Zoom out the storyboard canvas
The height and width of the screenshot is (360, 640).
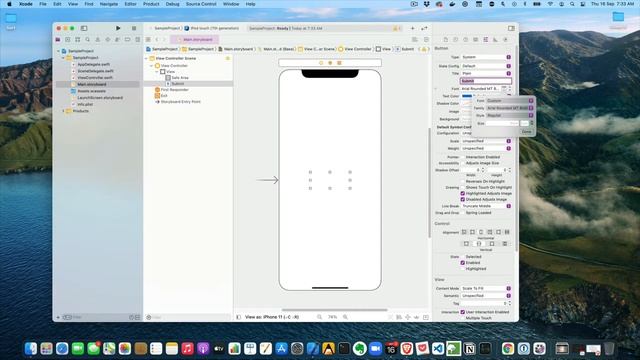point(320,317)
